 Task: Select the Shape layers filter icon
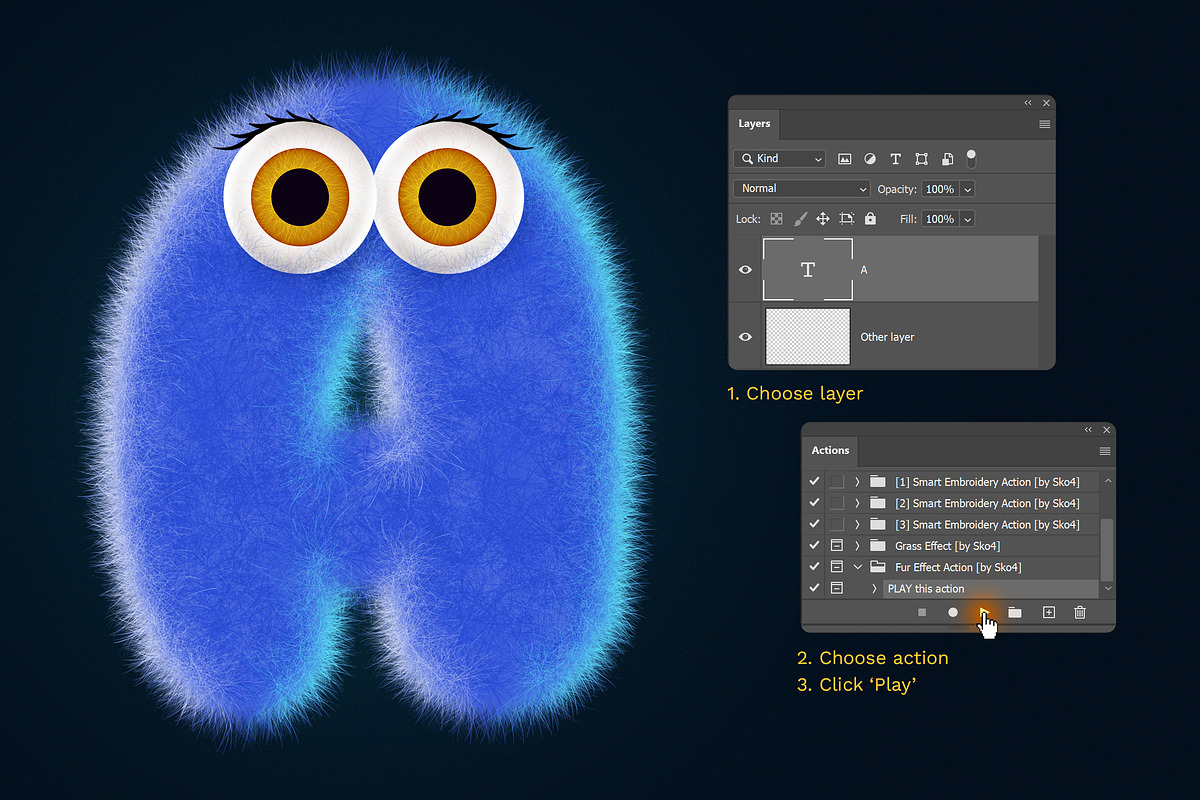pos(923,158)
